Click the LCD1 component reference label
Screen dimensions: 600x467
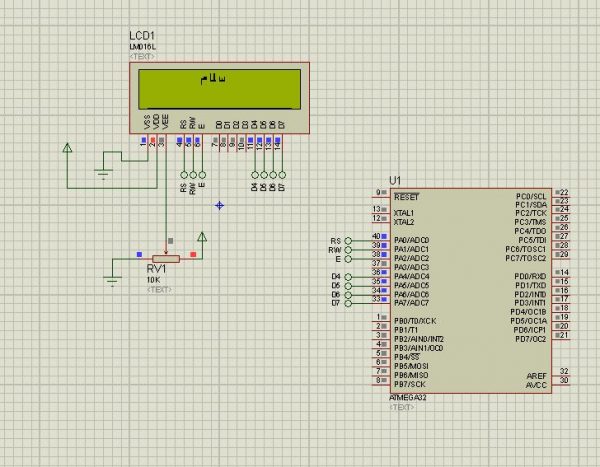[x=142, y=36]
